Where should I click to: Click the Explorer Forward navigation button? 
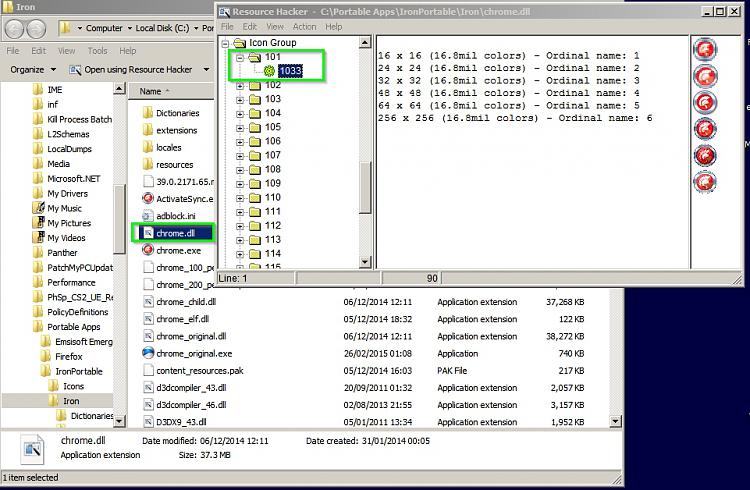[x=36, y=29]
